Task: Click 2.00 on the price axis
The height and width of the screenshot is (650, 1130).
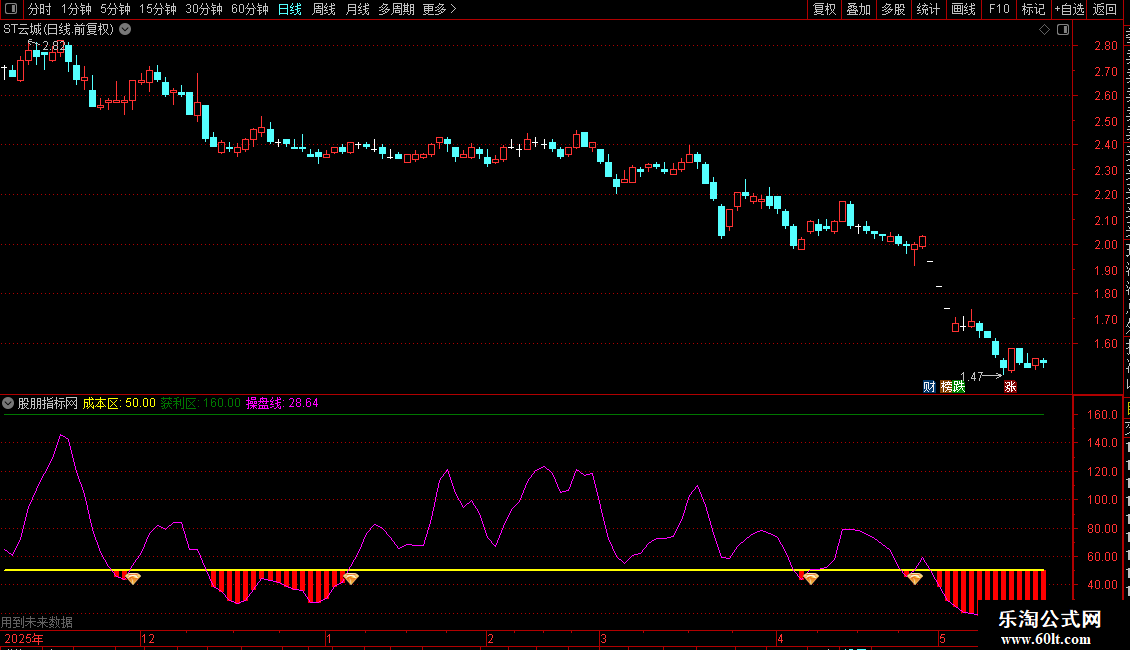Action: point(1105,245)
